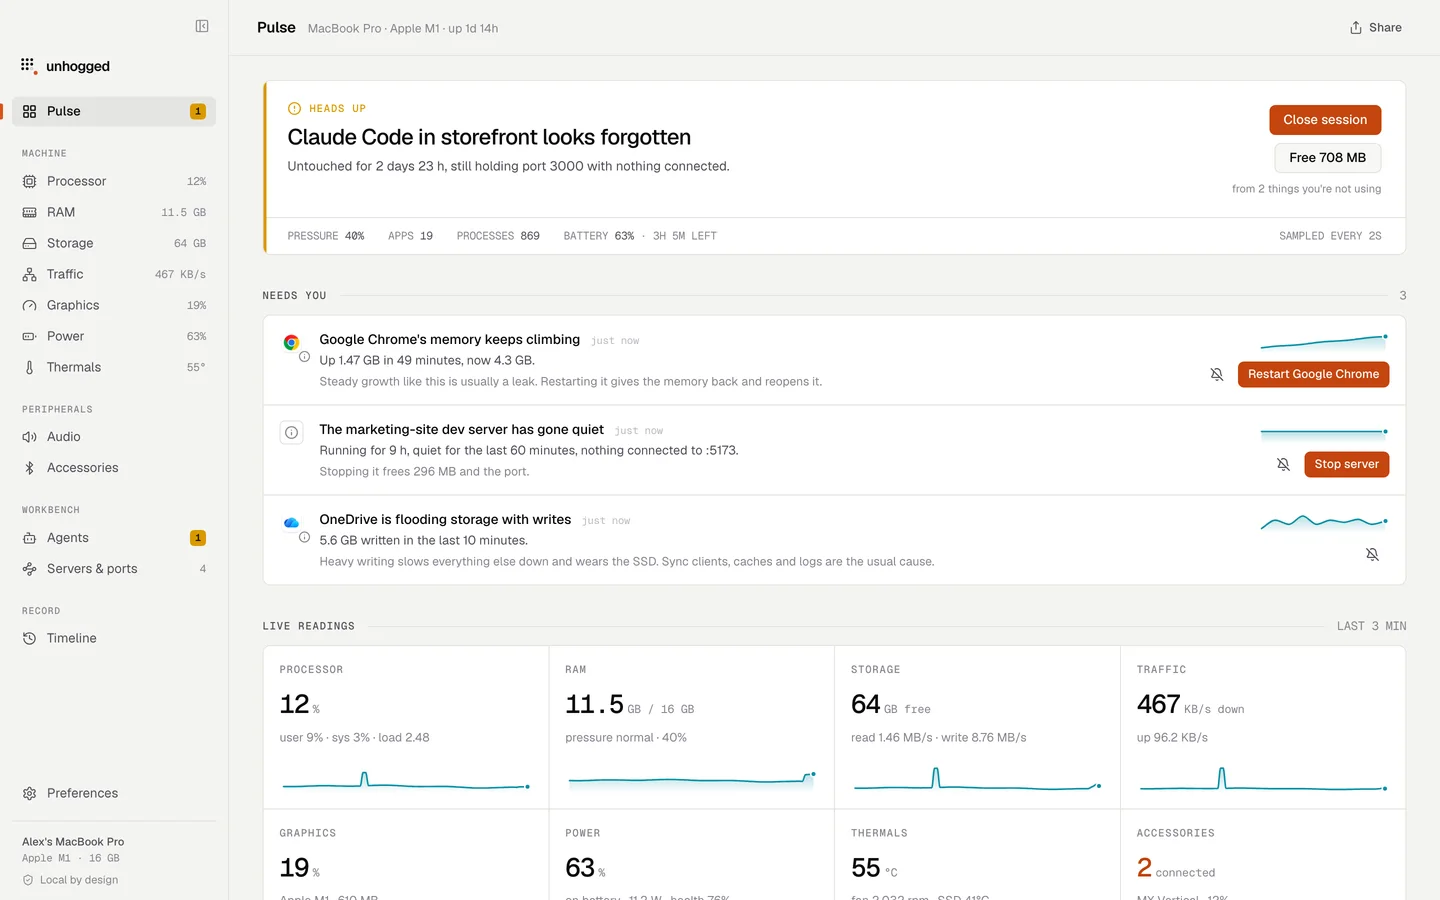
Task: Click the Free 708 MB button
Action: (1327, 158)
